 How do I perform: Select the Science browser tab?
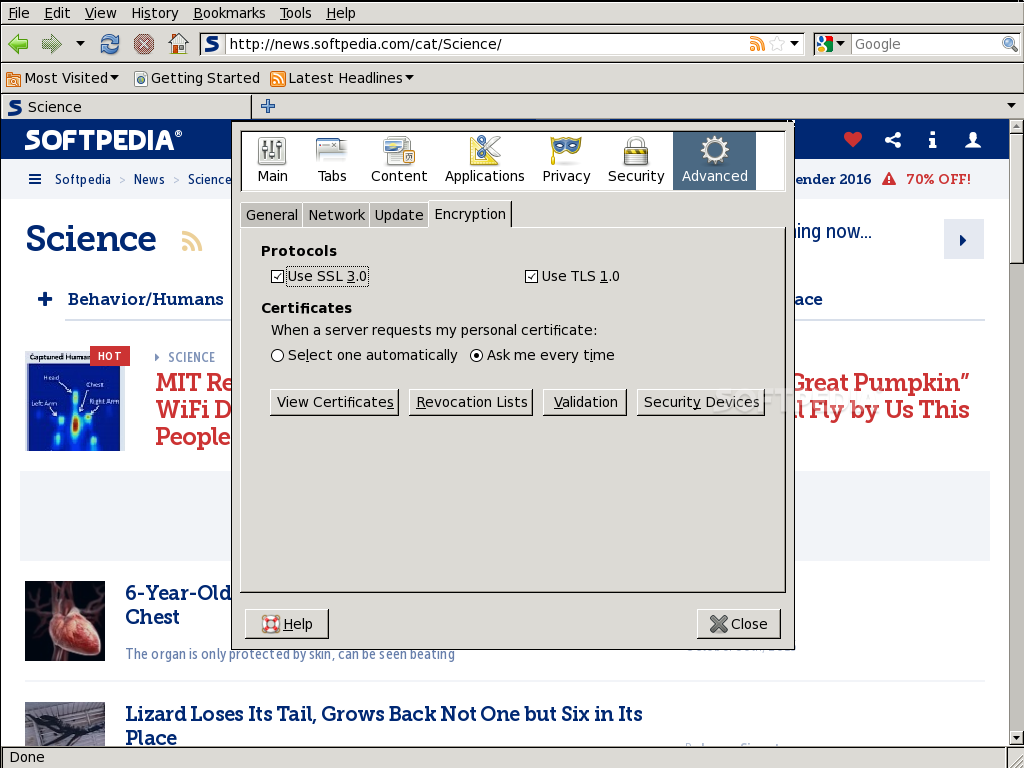(x=126, y=107)
